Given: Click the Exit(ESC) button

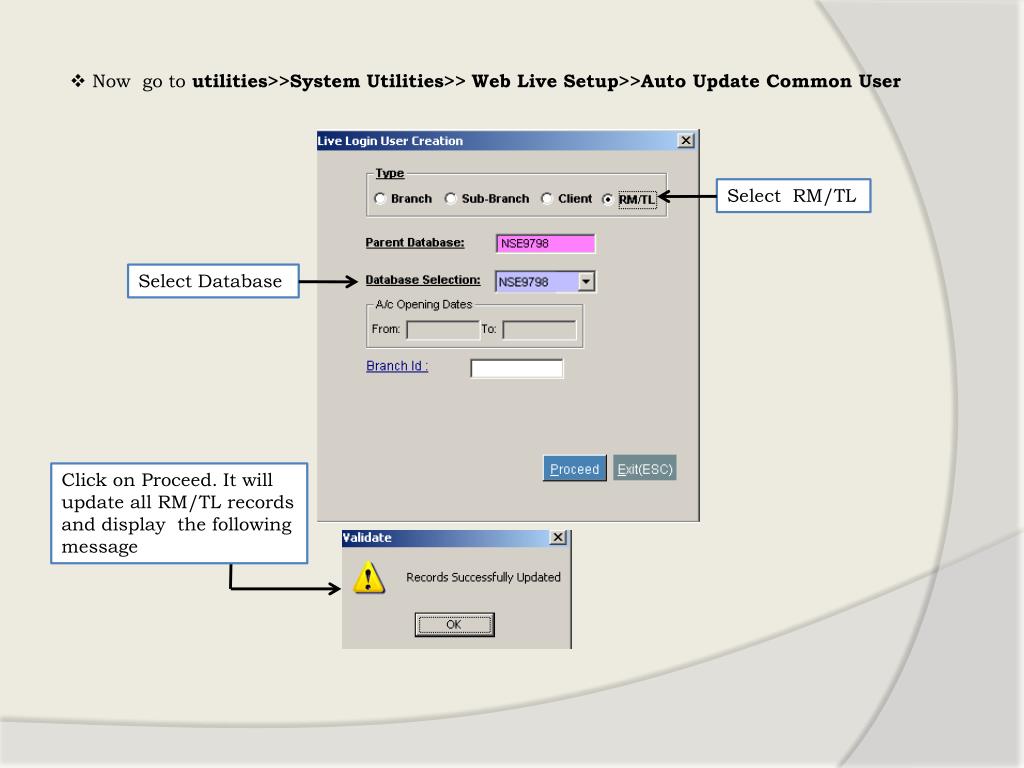Looking at the screenshot, I should click(x=644, y=468).
